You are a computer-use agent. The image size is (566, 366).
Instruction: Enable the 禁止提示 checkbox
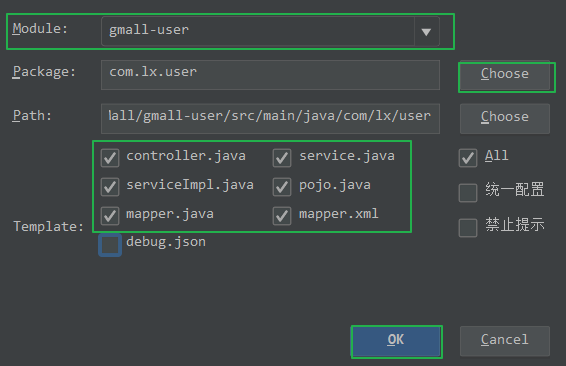point(468,228)
